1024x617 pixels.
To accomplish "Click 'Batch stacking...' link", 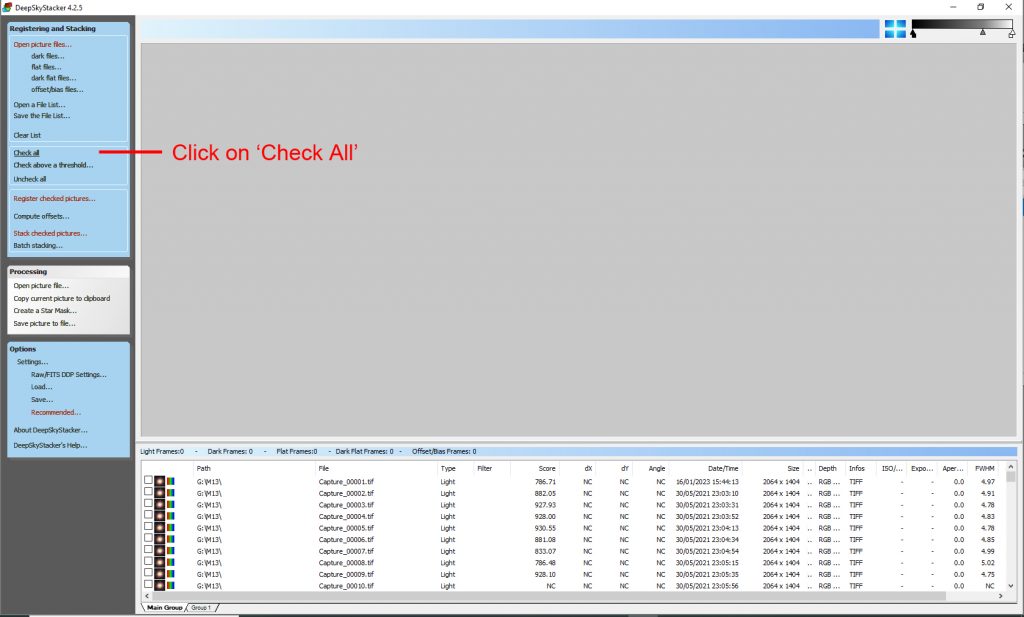I will (38, 245).
